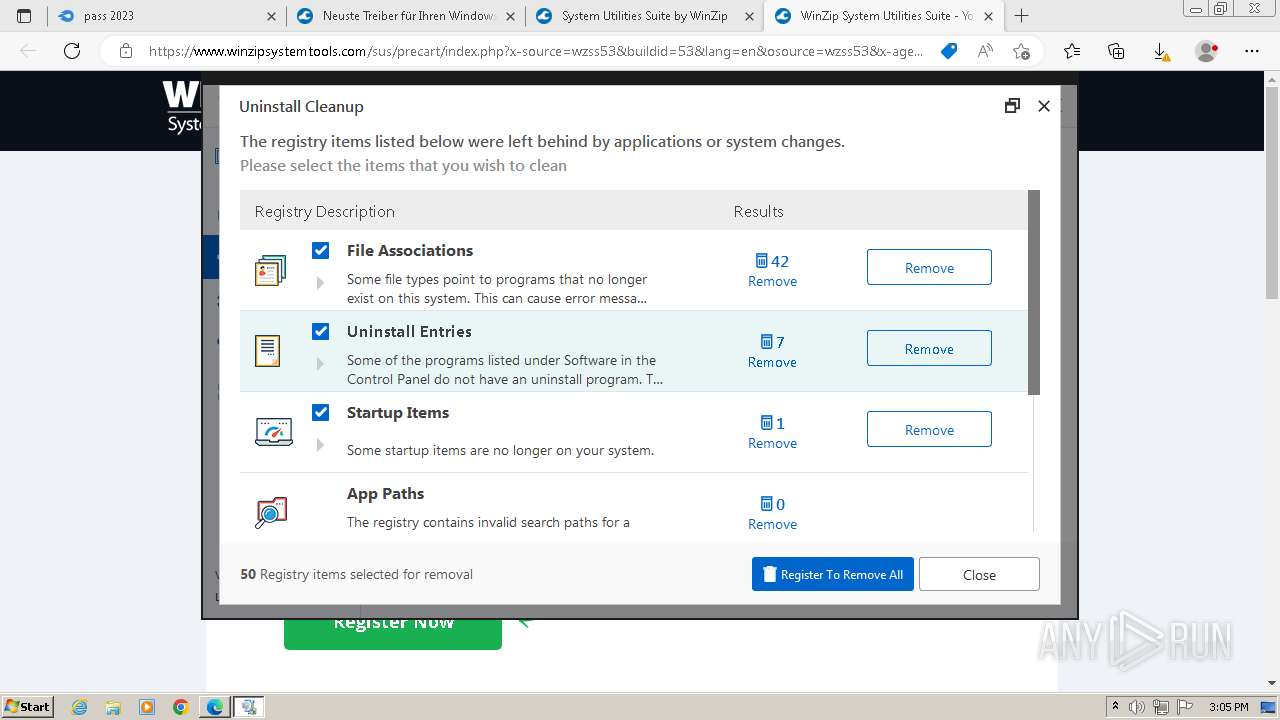
Task: Click Remove link under 1 result
Action: point(772,443)
